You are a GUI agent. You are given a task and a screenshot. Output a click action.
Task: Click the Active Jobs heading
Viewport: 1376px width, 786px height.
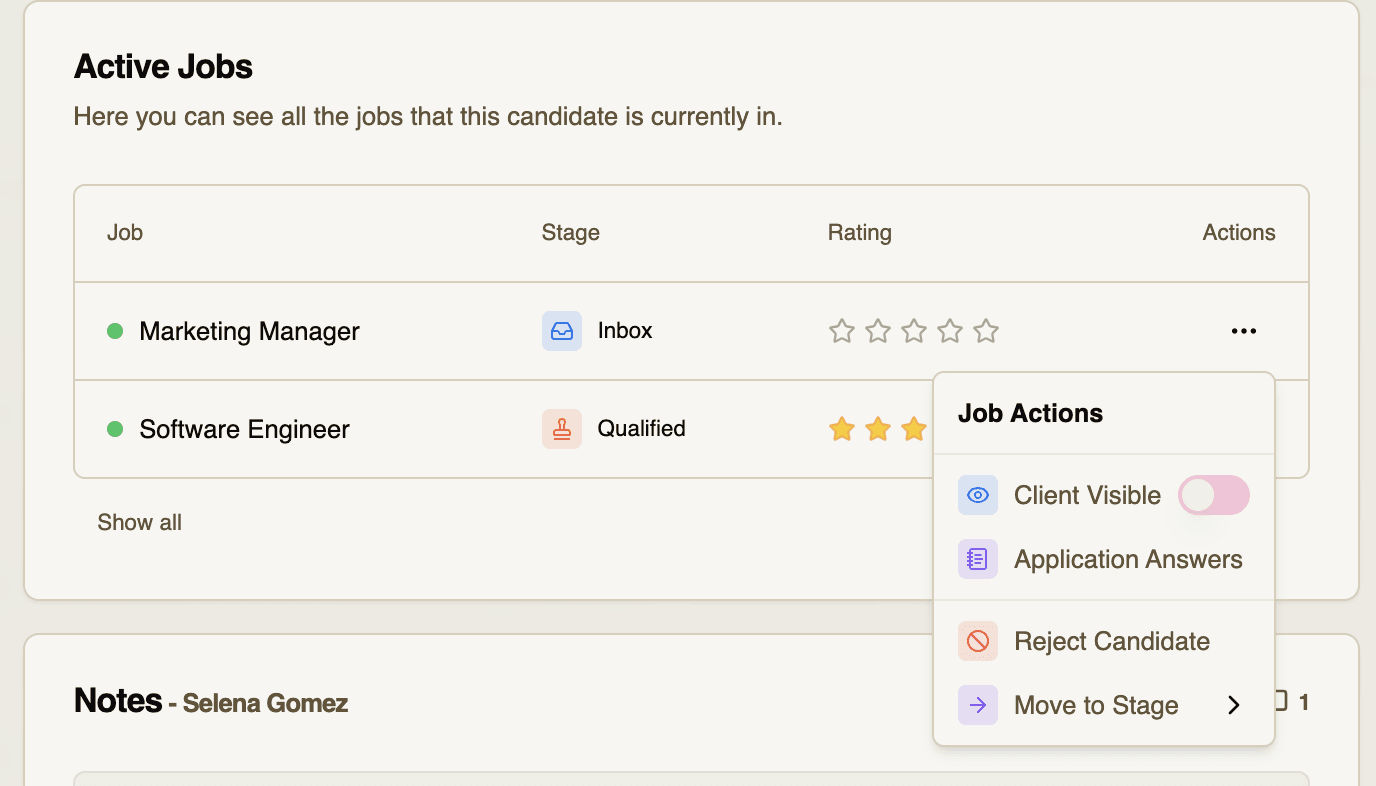(x=163, y=67)
